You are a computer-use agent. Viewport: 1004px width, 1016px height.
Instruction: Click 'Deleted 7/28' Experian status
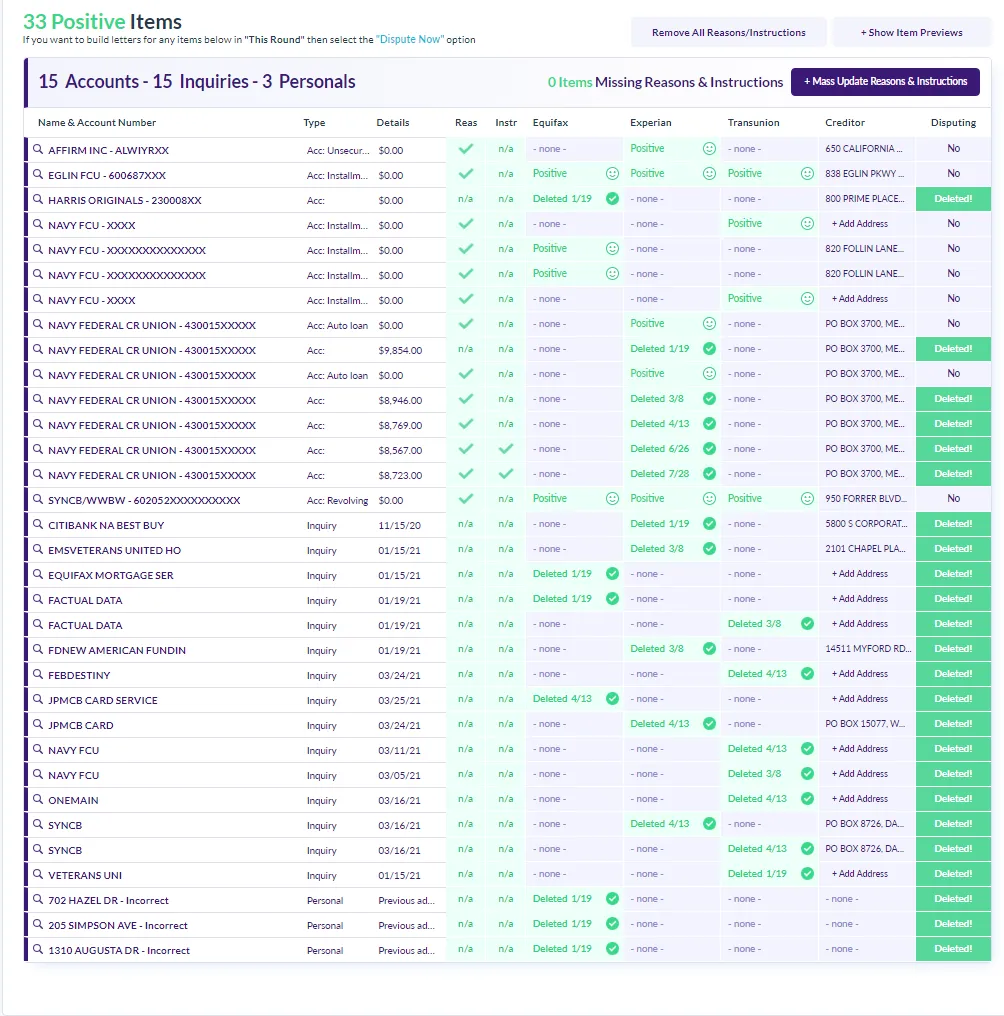click(660, 474)
